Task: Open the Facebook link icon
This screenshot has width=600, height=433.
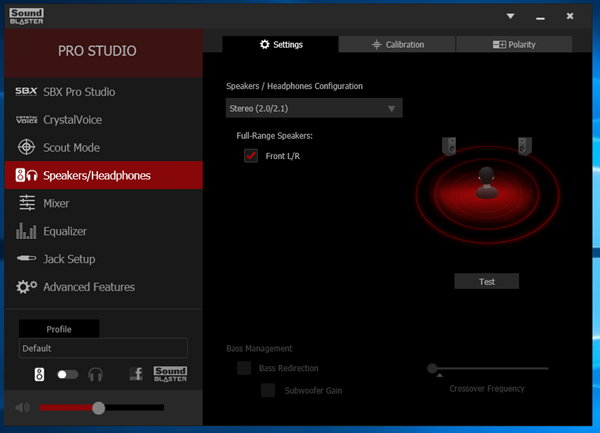Action: pyautogui.click(x=136, y=374)
